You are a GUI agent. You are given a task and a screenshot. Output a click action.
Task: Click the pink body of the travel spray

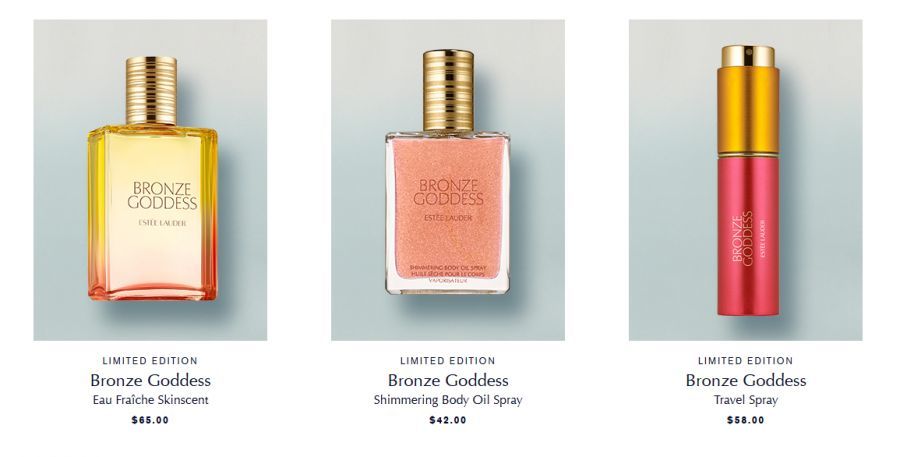pyautogui.click(x=748, y=236)
